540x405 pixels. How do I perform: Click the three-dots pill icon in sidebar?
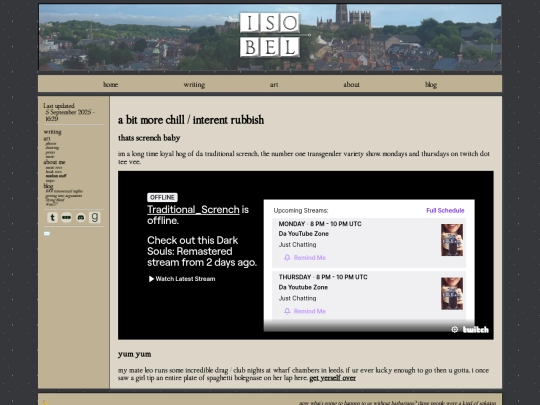pos(66,217)
